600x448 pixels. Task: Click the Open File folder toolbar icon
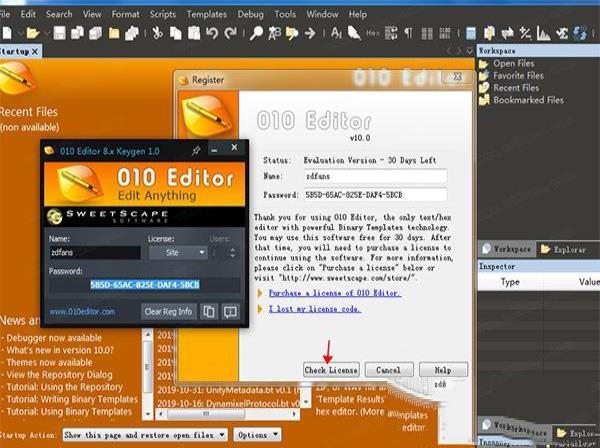33,33
